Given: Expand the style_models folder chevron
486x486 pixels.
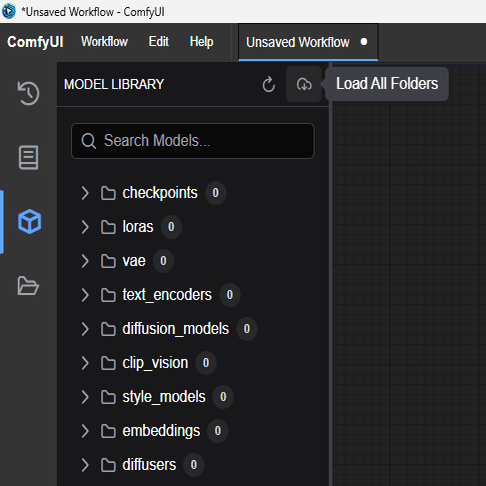Looking at the screenshot, I should point(85,397).
